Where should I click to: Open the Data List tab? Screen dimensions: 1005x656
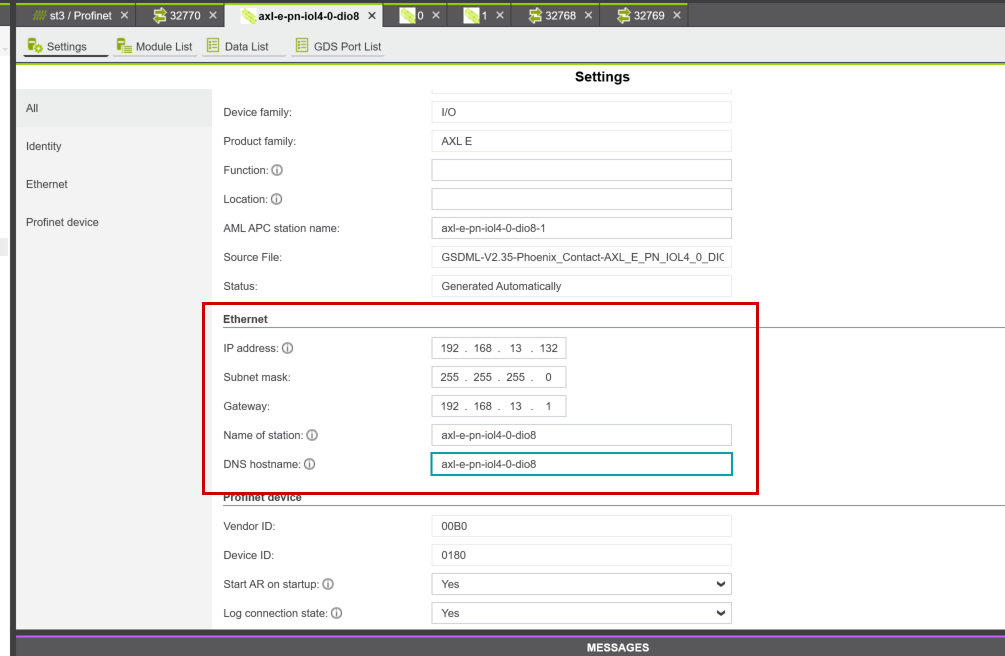237,46
